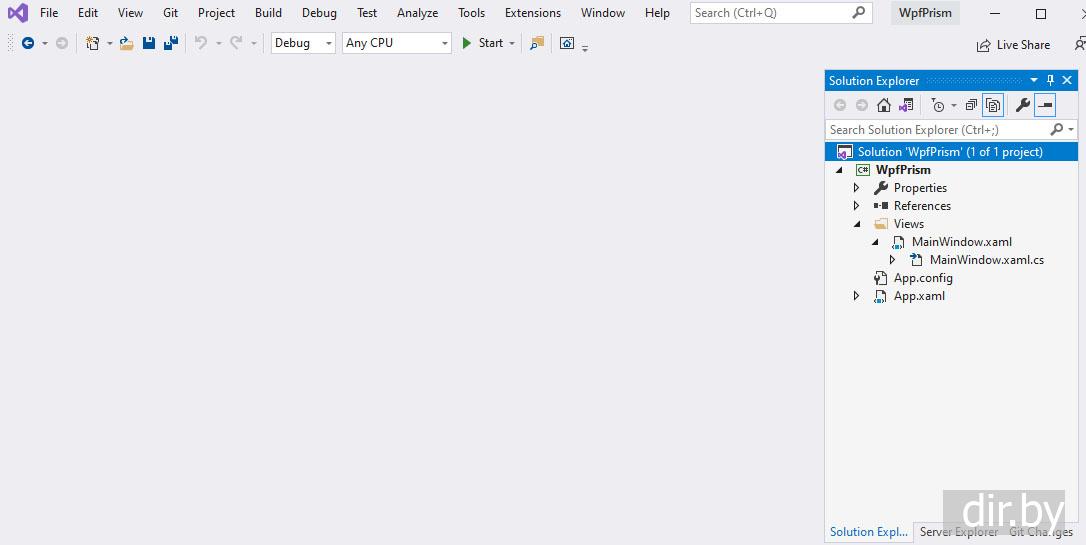This screenshot has height=545, width=1086.
Task: Click Solution Explorer's Home icon
Action: click(x=884, y=105)
